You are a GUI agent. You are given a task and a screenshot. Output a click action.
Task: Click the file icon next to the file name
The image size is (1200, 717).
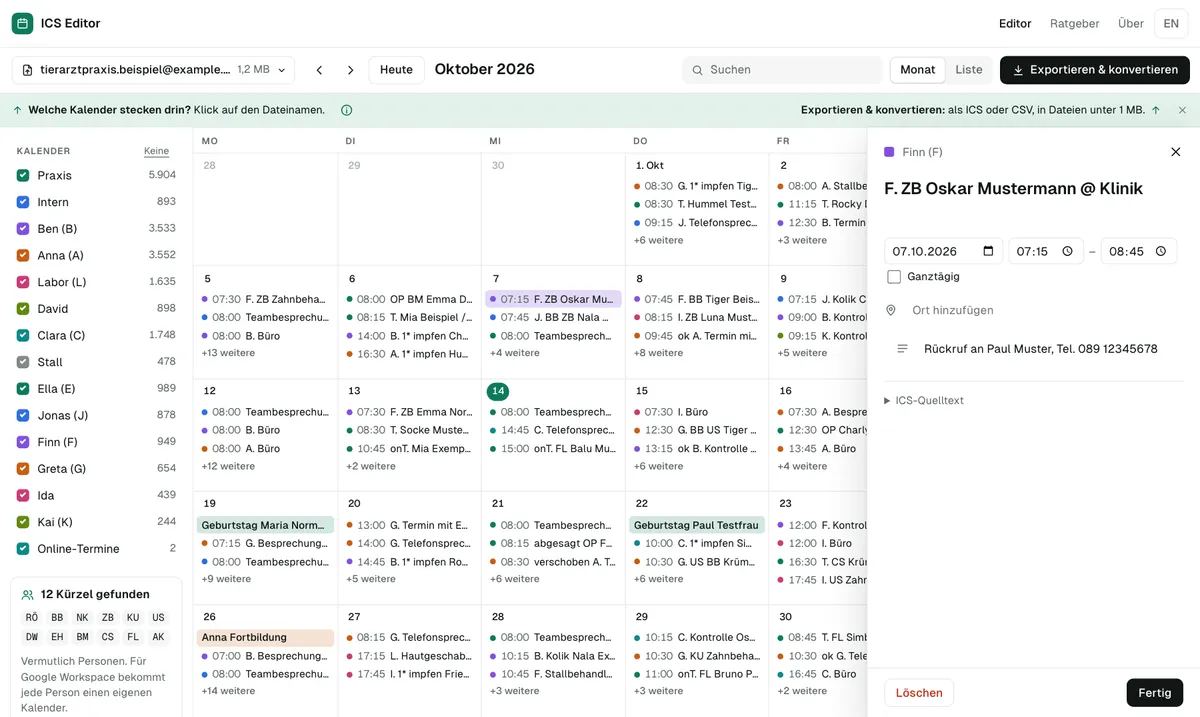pyautogui.click(x=28, y=70)
